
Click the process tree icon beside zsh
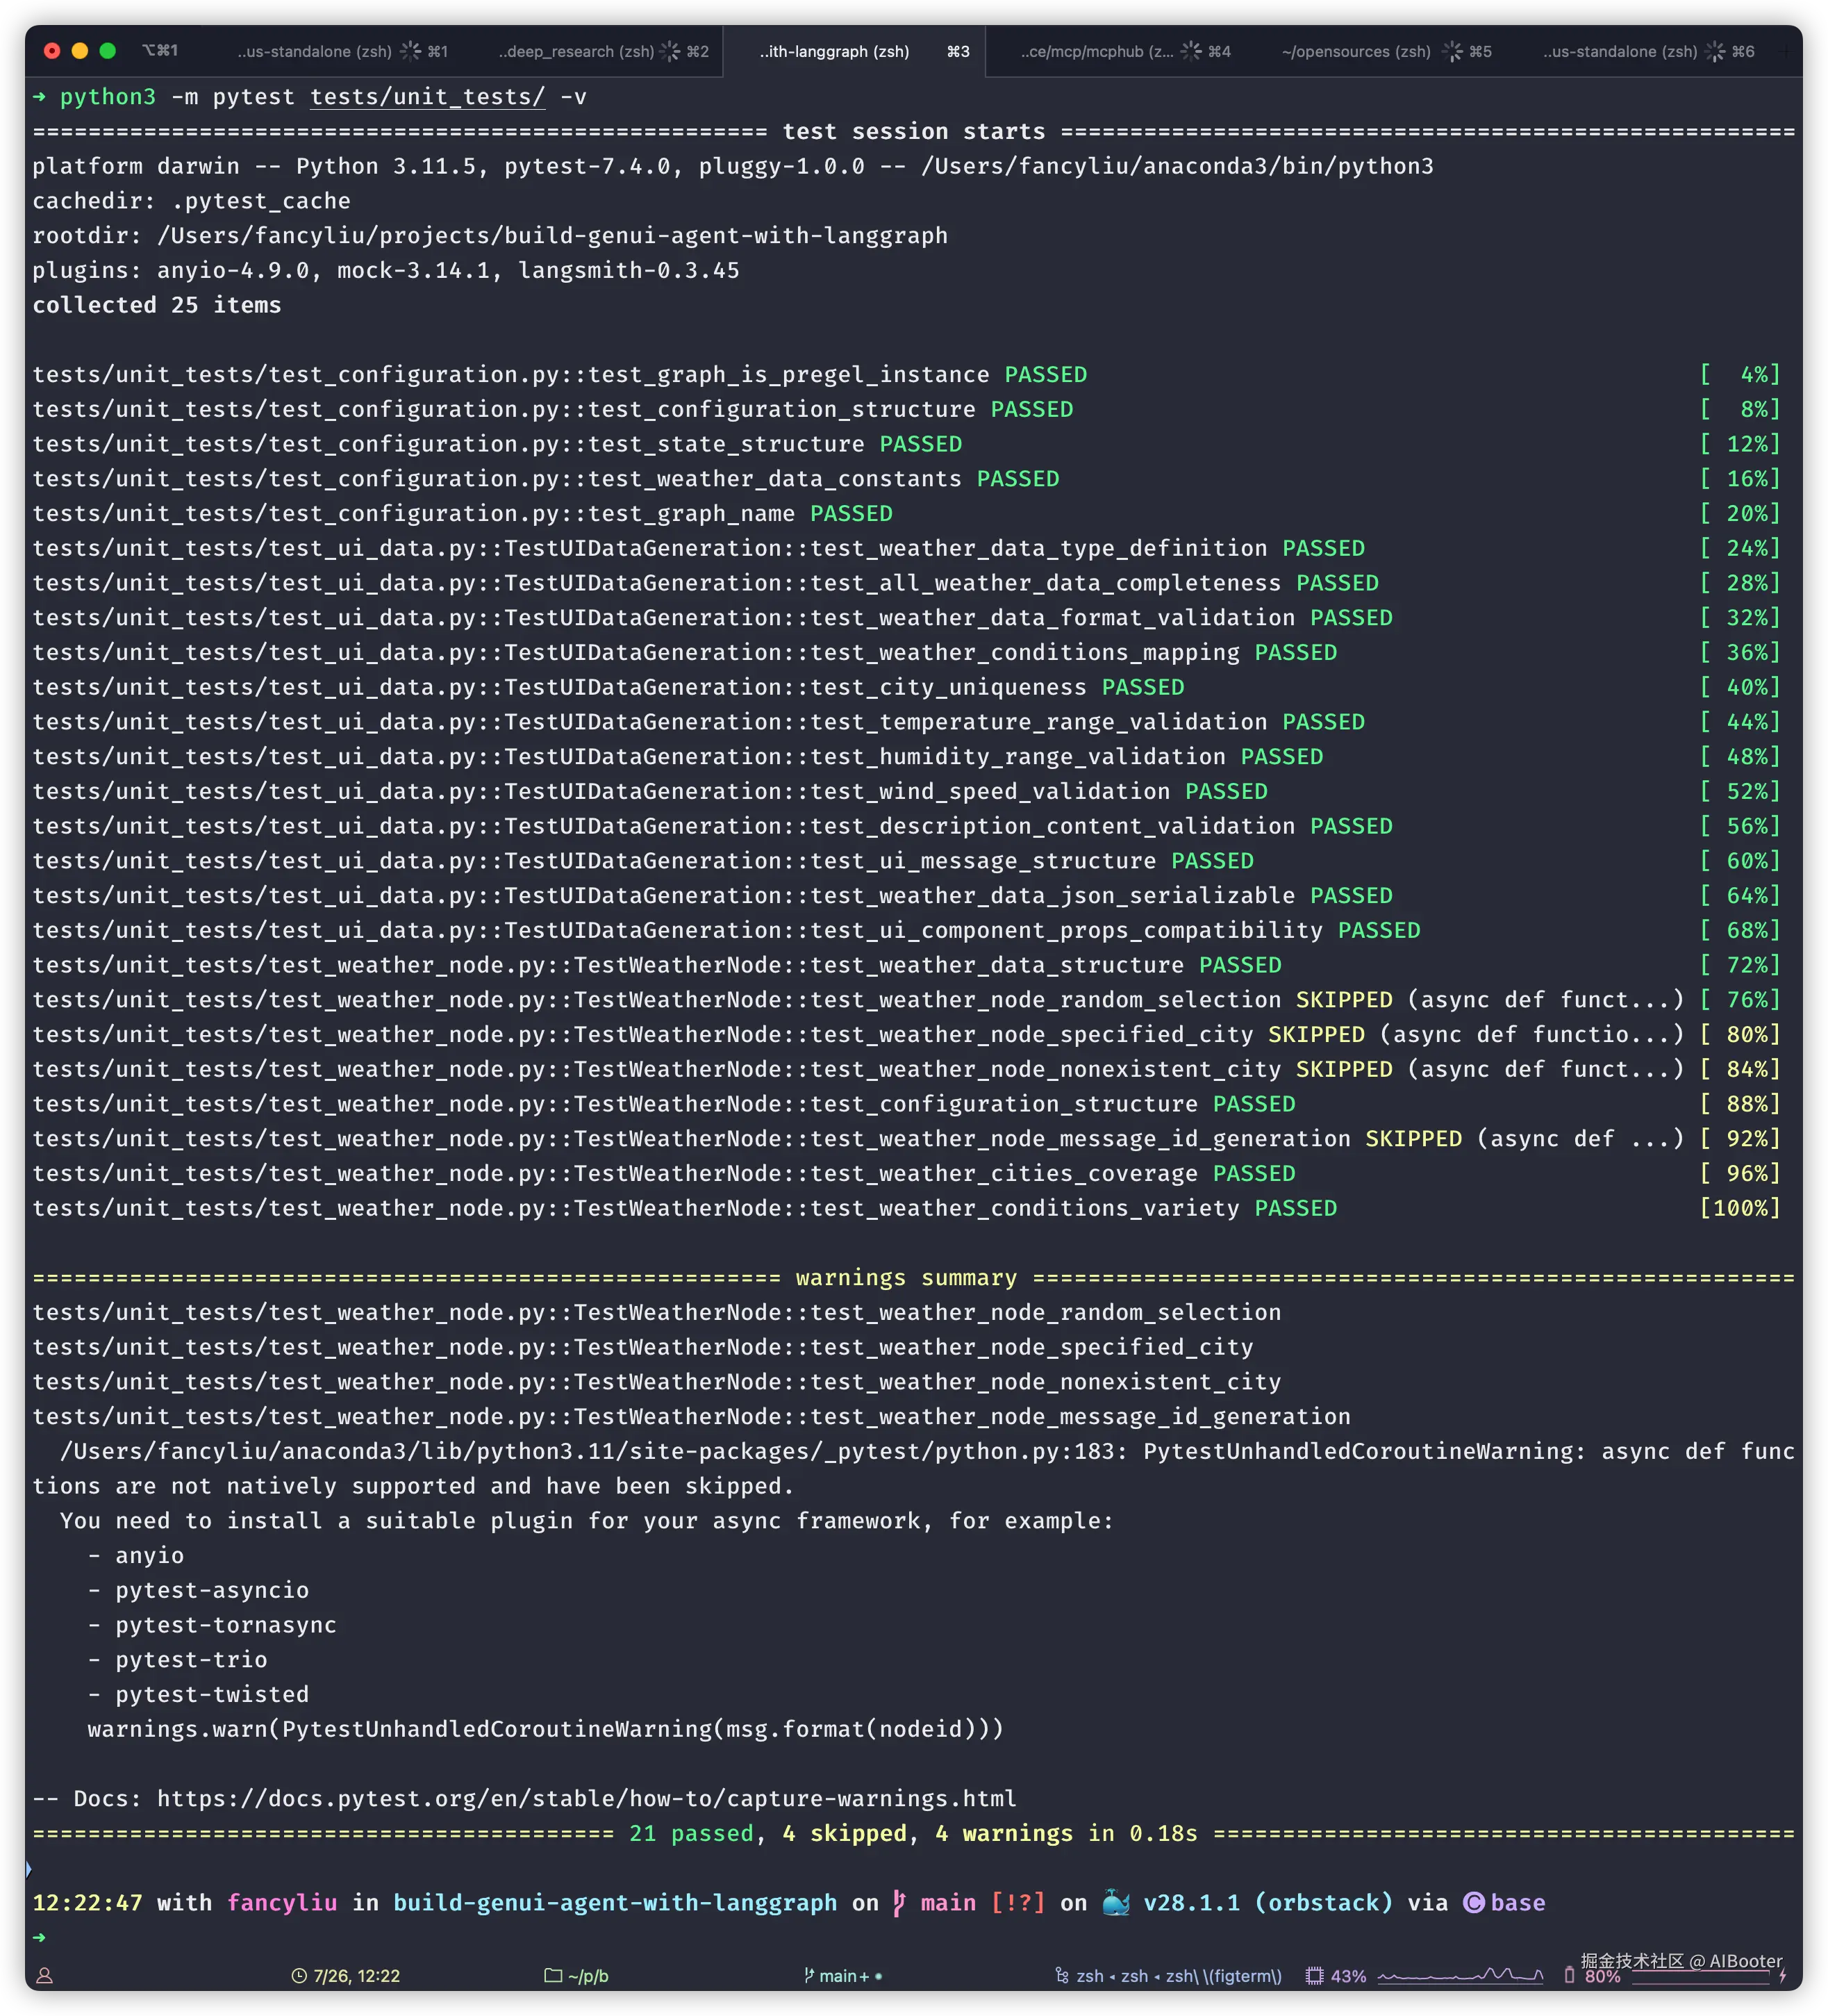pyautogui.click(x=1061, y=1976)
